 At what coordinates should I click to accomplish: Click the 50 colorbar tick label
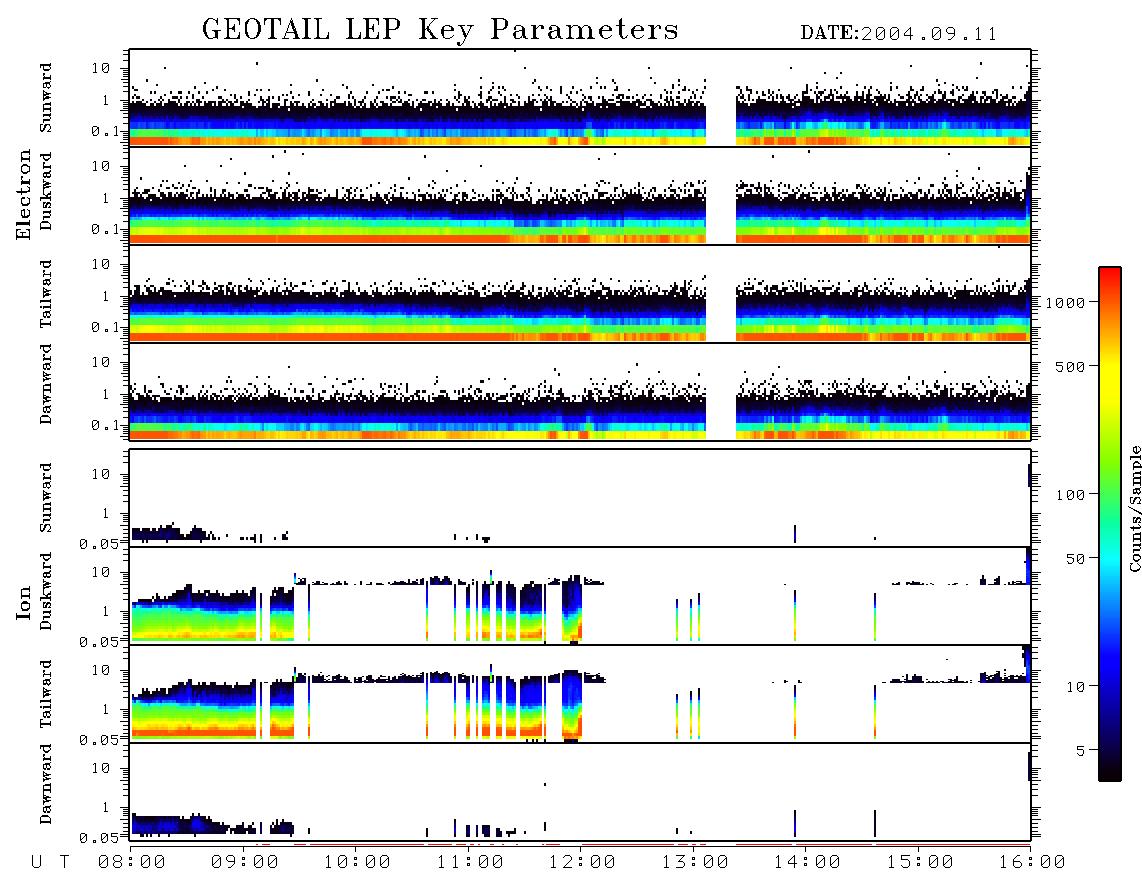[x=1075, y=559]
